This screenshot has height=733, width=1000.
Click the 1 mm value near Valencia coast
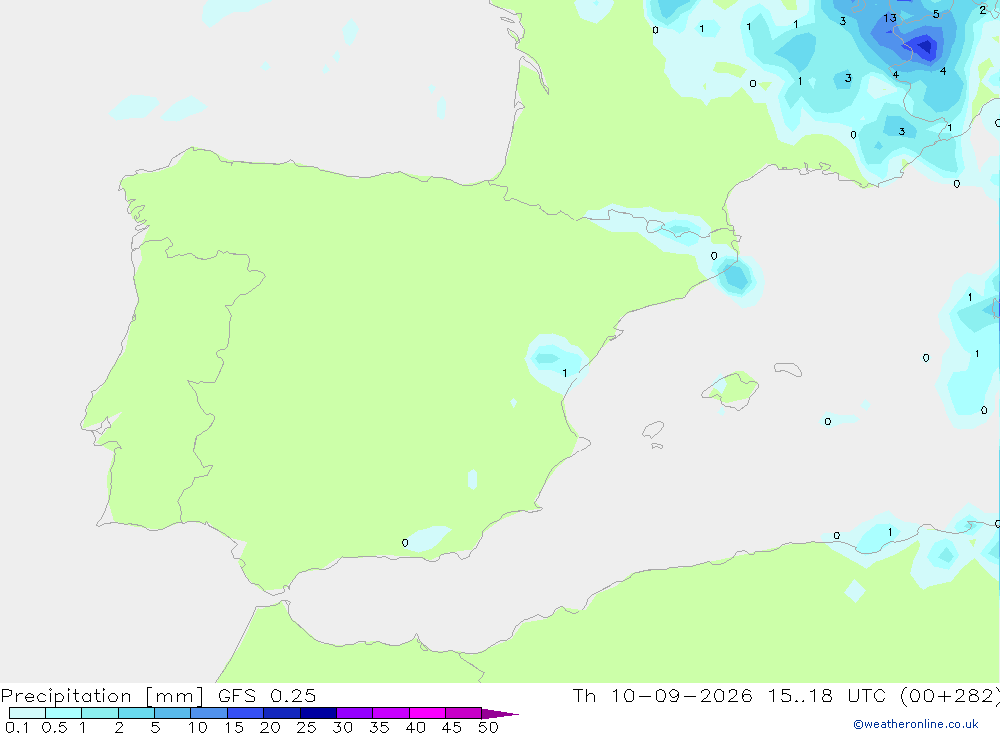pyautogui.click(x=564, y=373)
